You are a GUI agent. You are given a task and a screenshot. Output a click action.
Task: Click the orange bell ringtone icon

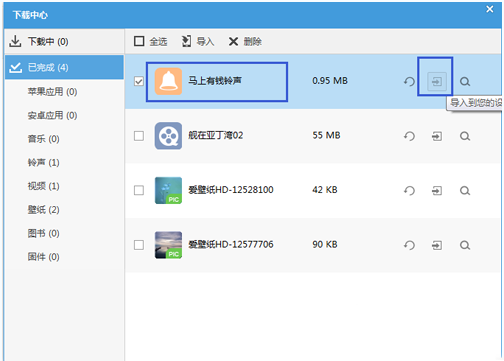point(168,81)
